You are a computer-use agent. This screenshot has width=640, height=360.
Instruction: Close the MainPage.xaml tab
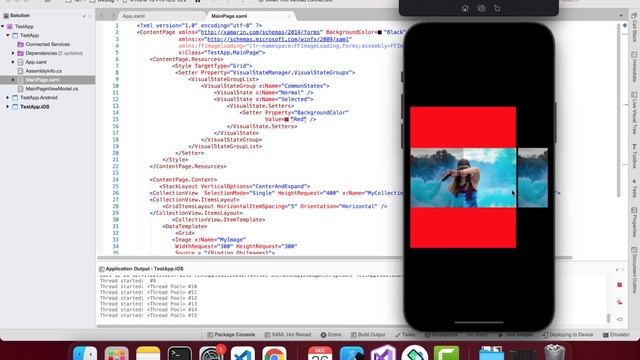coord(289,16)
